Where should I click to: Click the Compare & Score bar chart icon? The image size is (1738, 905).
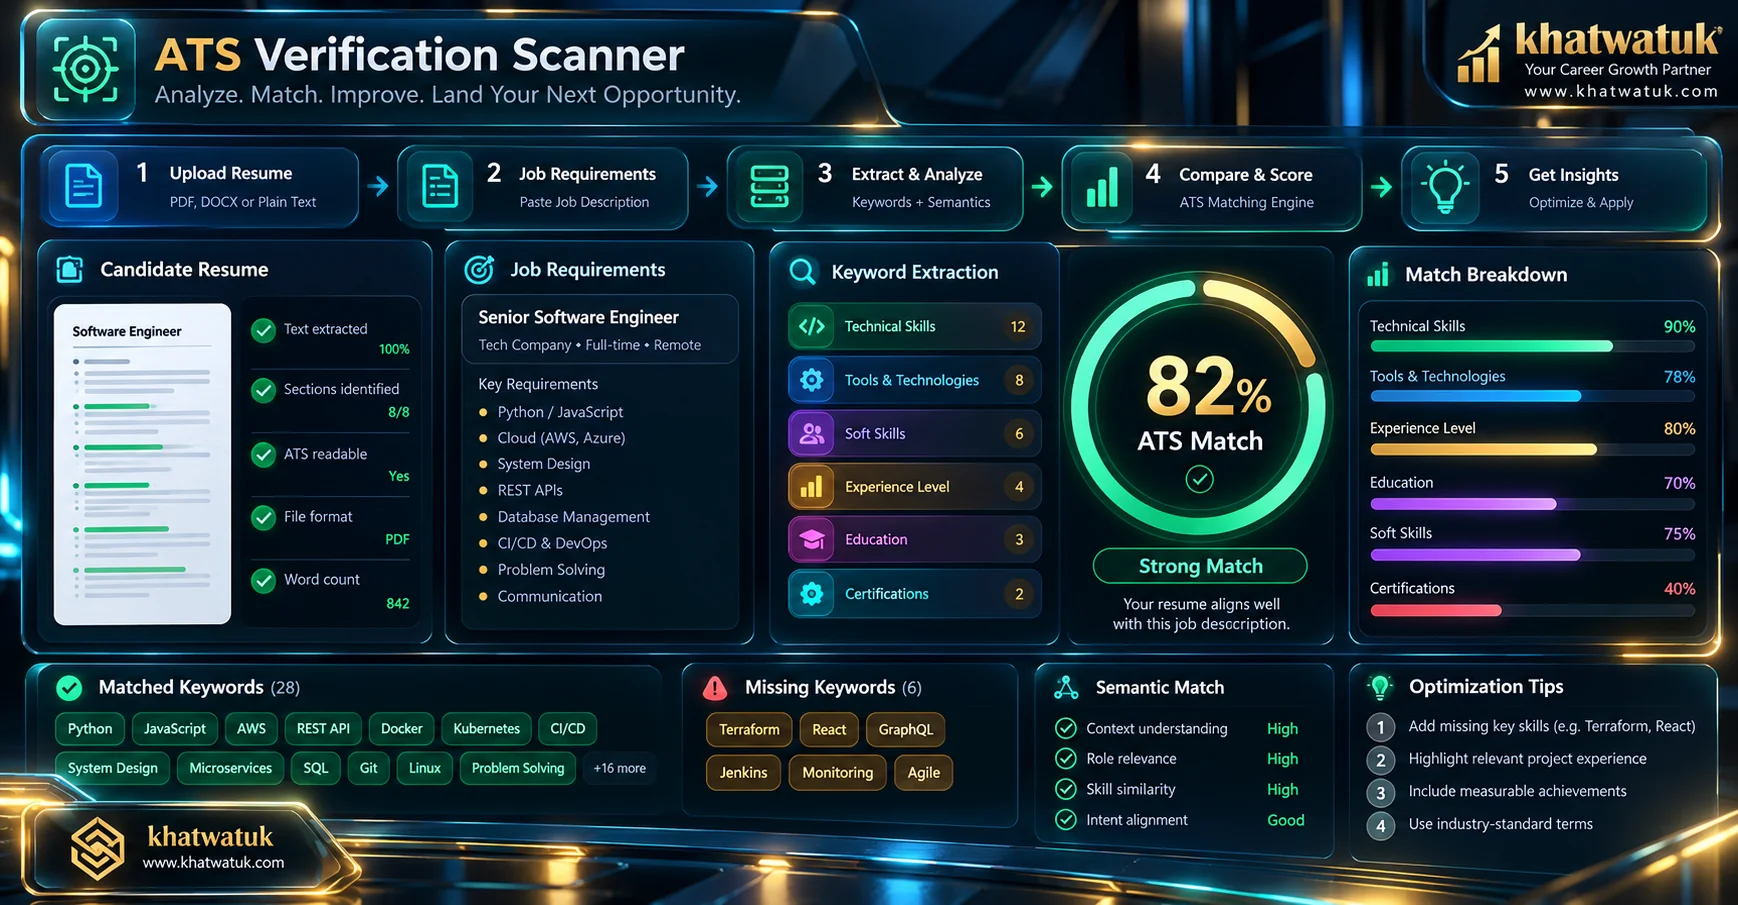click(x=1102, y=187)
